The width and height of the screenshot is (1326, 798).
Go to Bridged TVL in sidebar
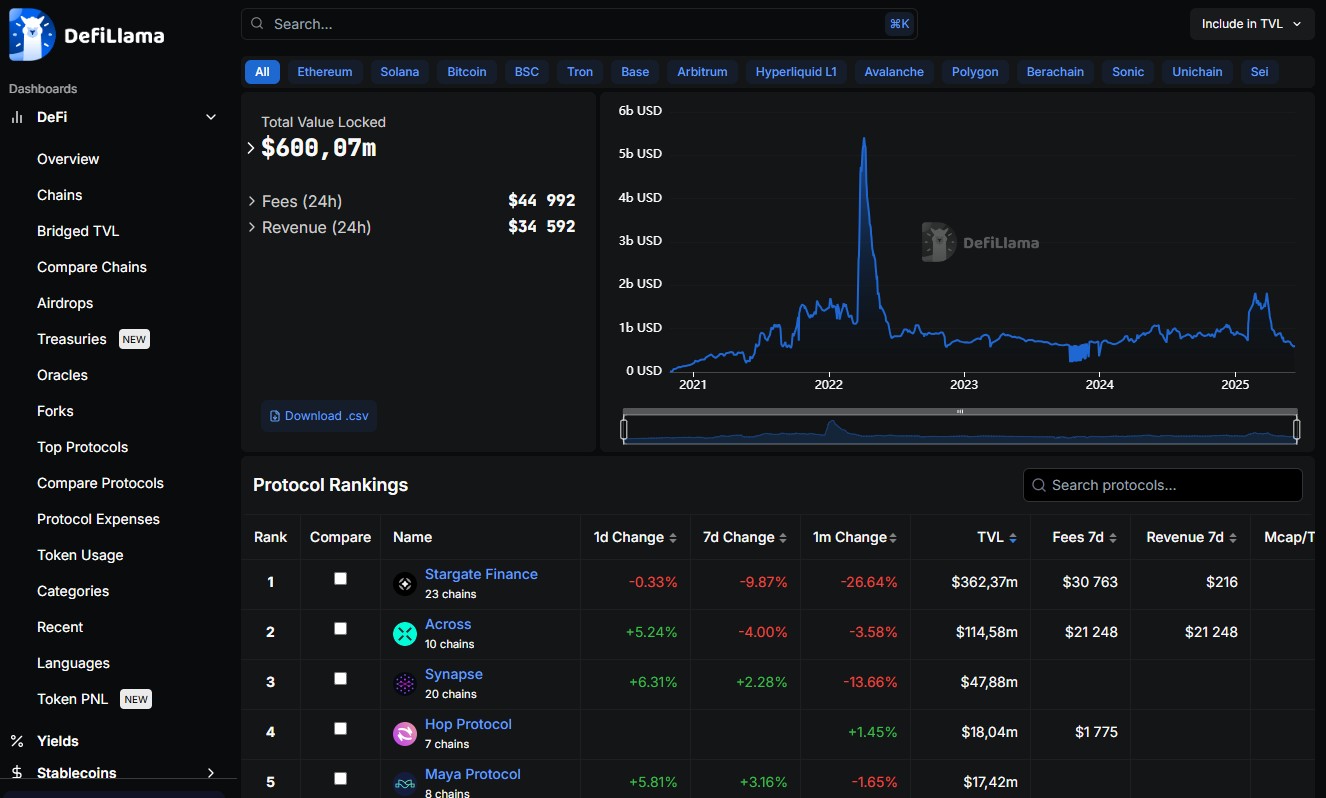click(78, 231)
